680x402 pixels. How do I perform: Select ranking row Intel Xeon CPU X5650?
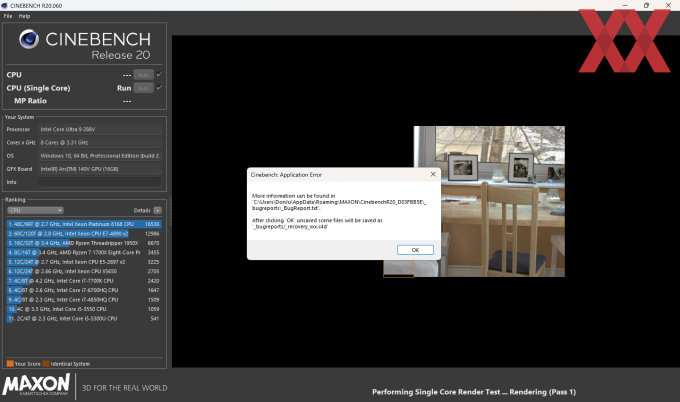click(x=84, y=271)
